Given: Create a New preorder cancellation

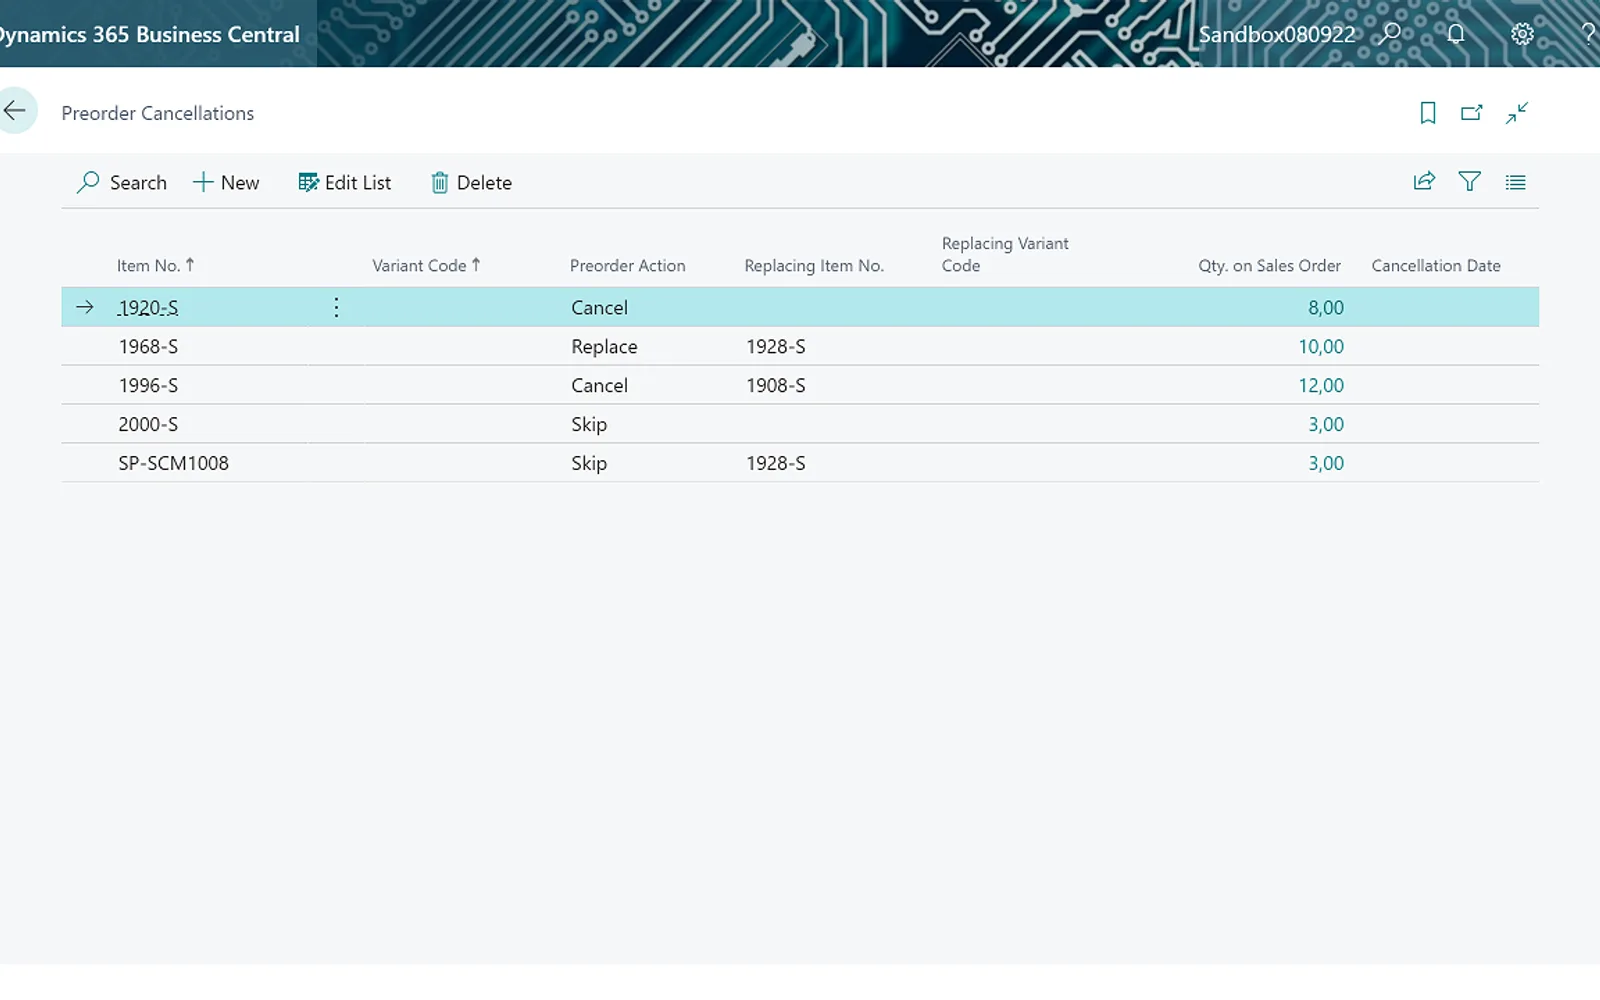Looking at the screenshot, I should (x=226, y=182).
